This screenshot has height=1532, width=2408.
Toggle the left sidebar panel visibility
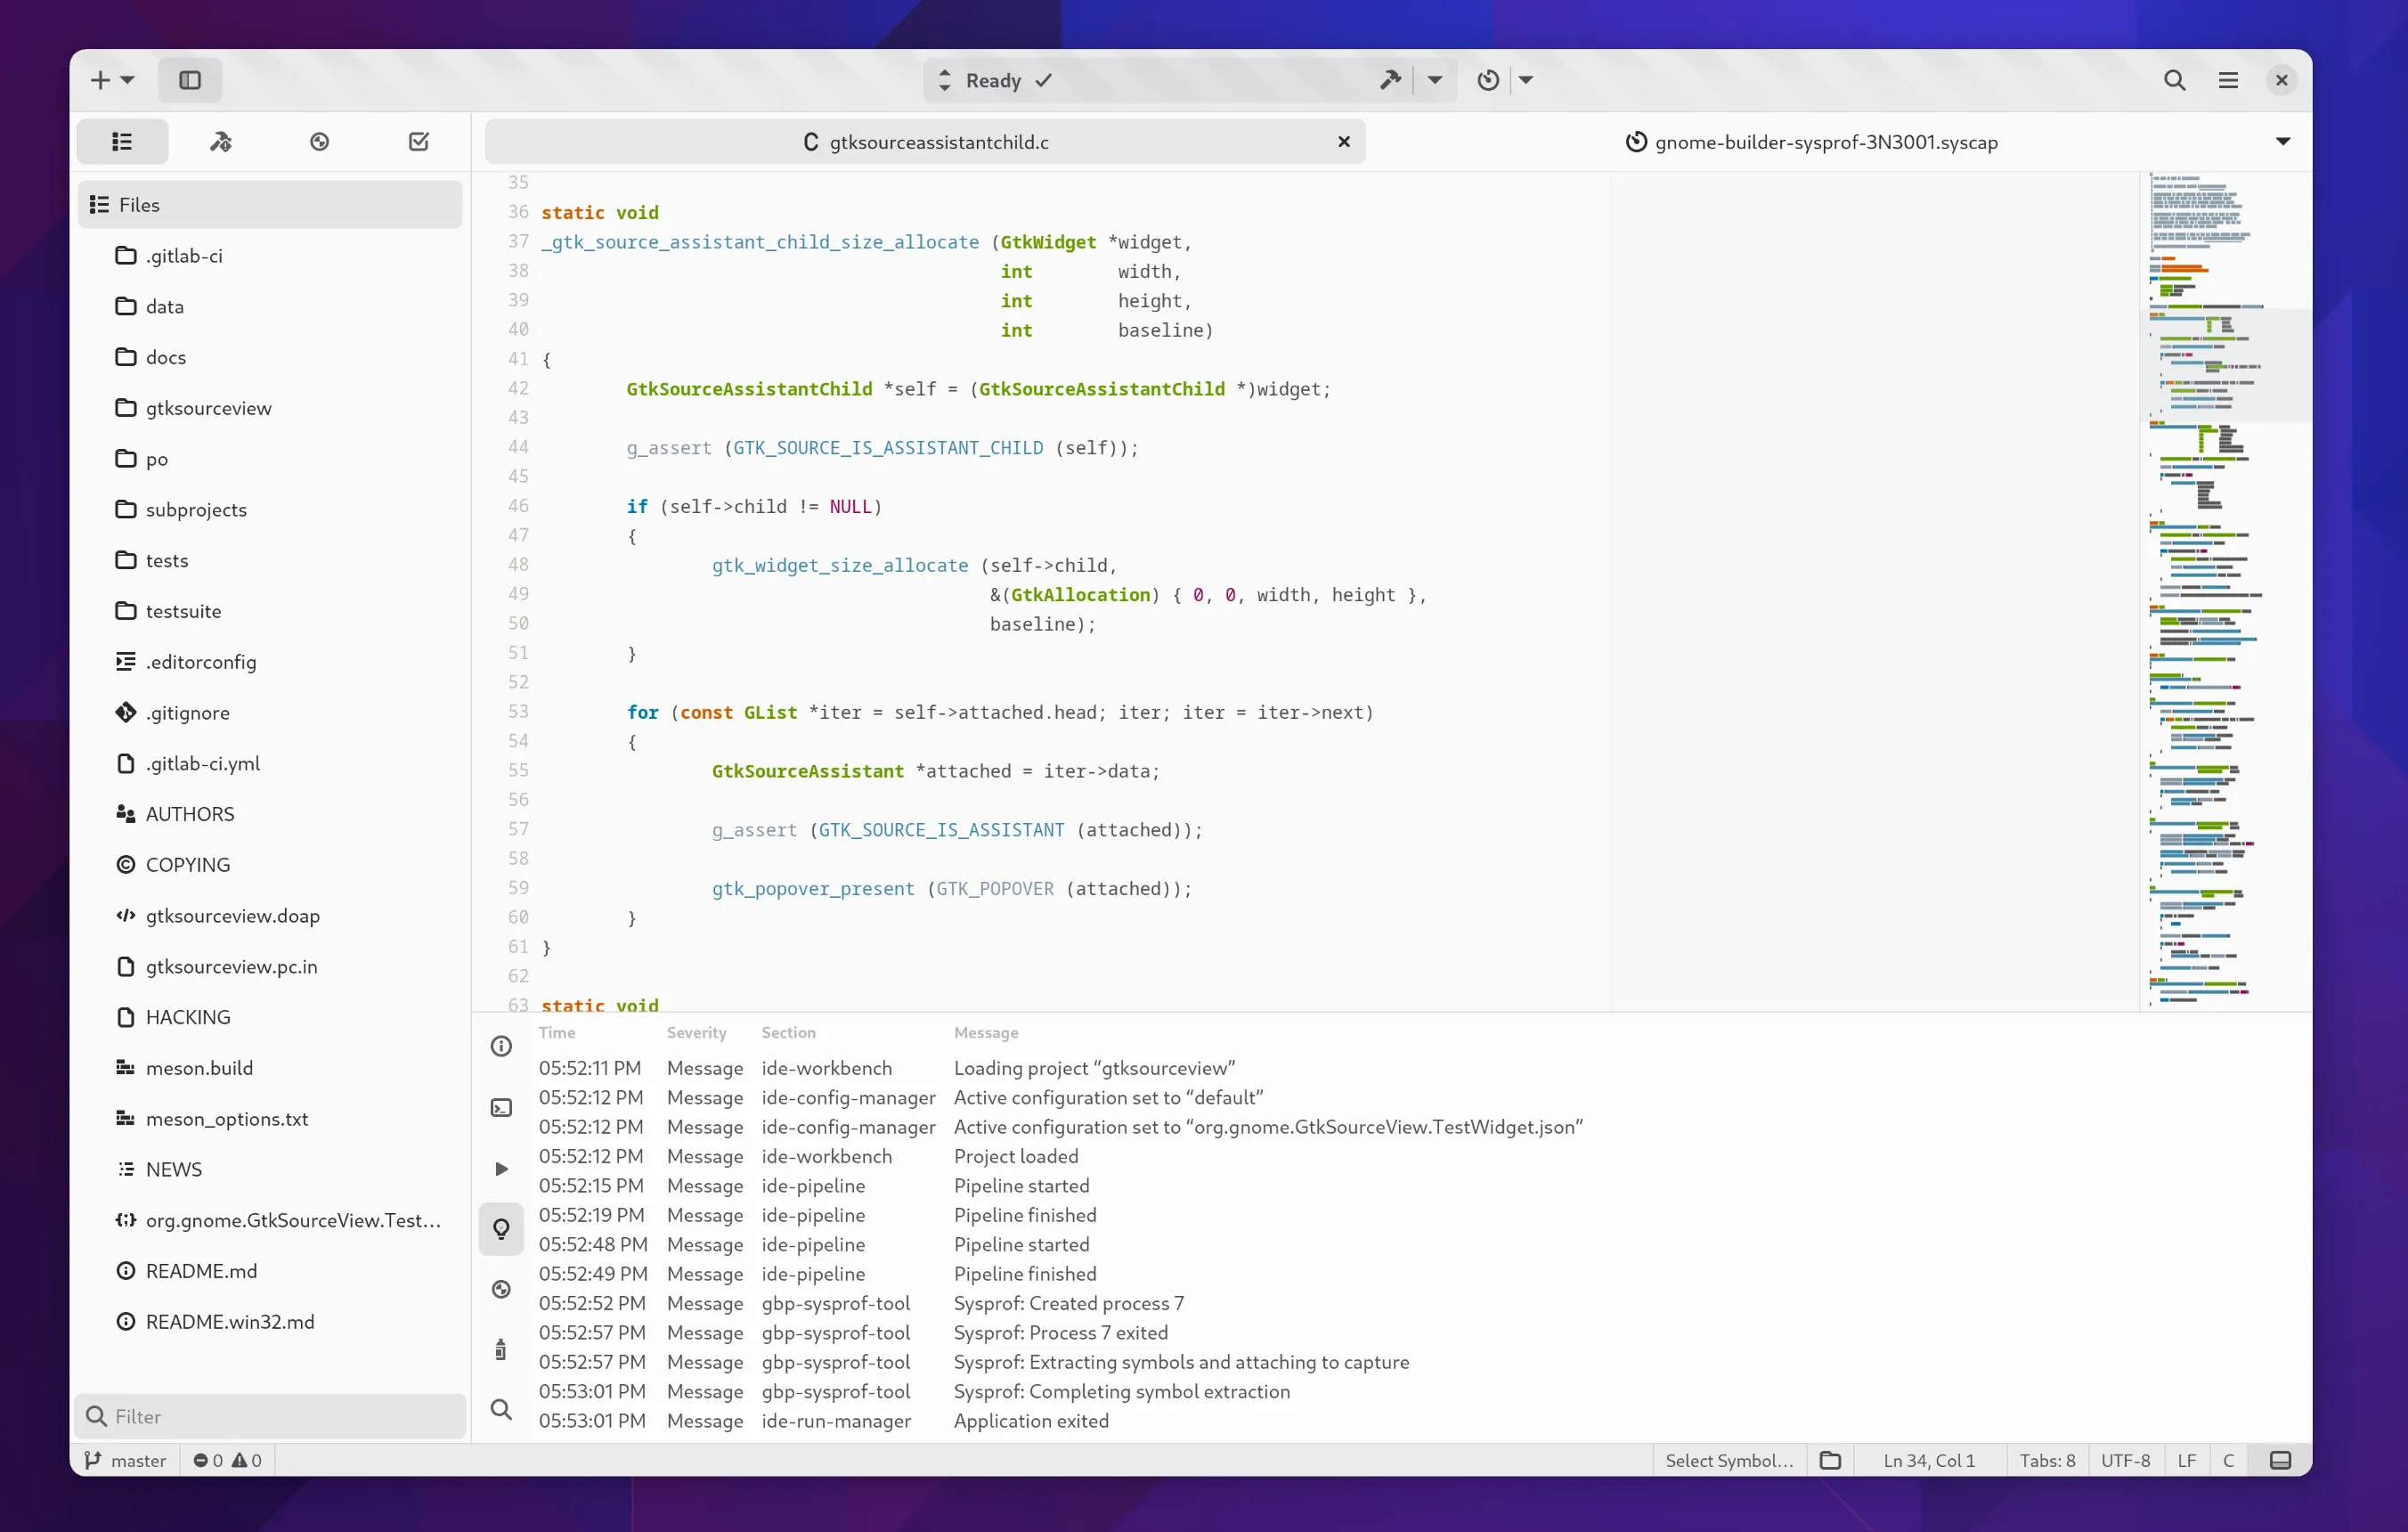coord(189,80)
